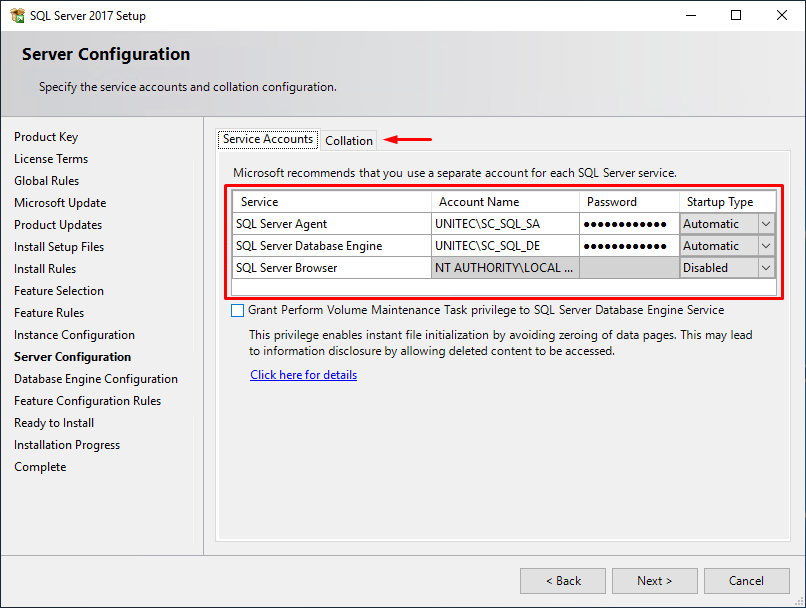This screenshot has height=608, width=806.
Task: Select Database Engine Configuration step
Action: [x=96, y=379]
